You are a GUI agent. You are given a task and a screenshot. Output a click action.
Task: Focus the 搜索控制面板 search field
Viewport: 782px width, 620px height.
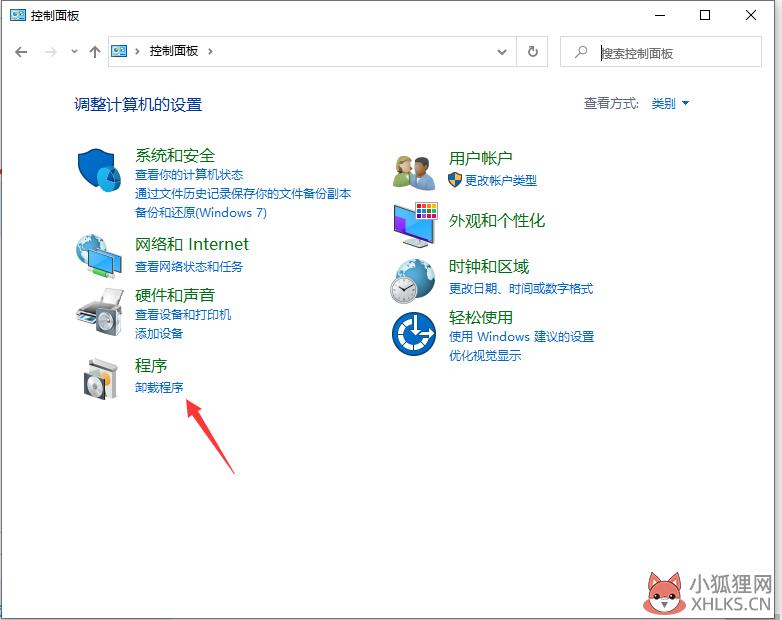click(x=661, y=51)
